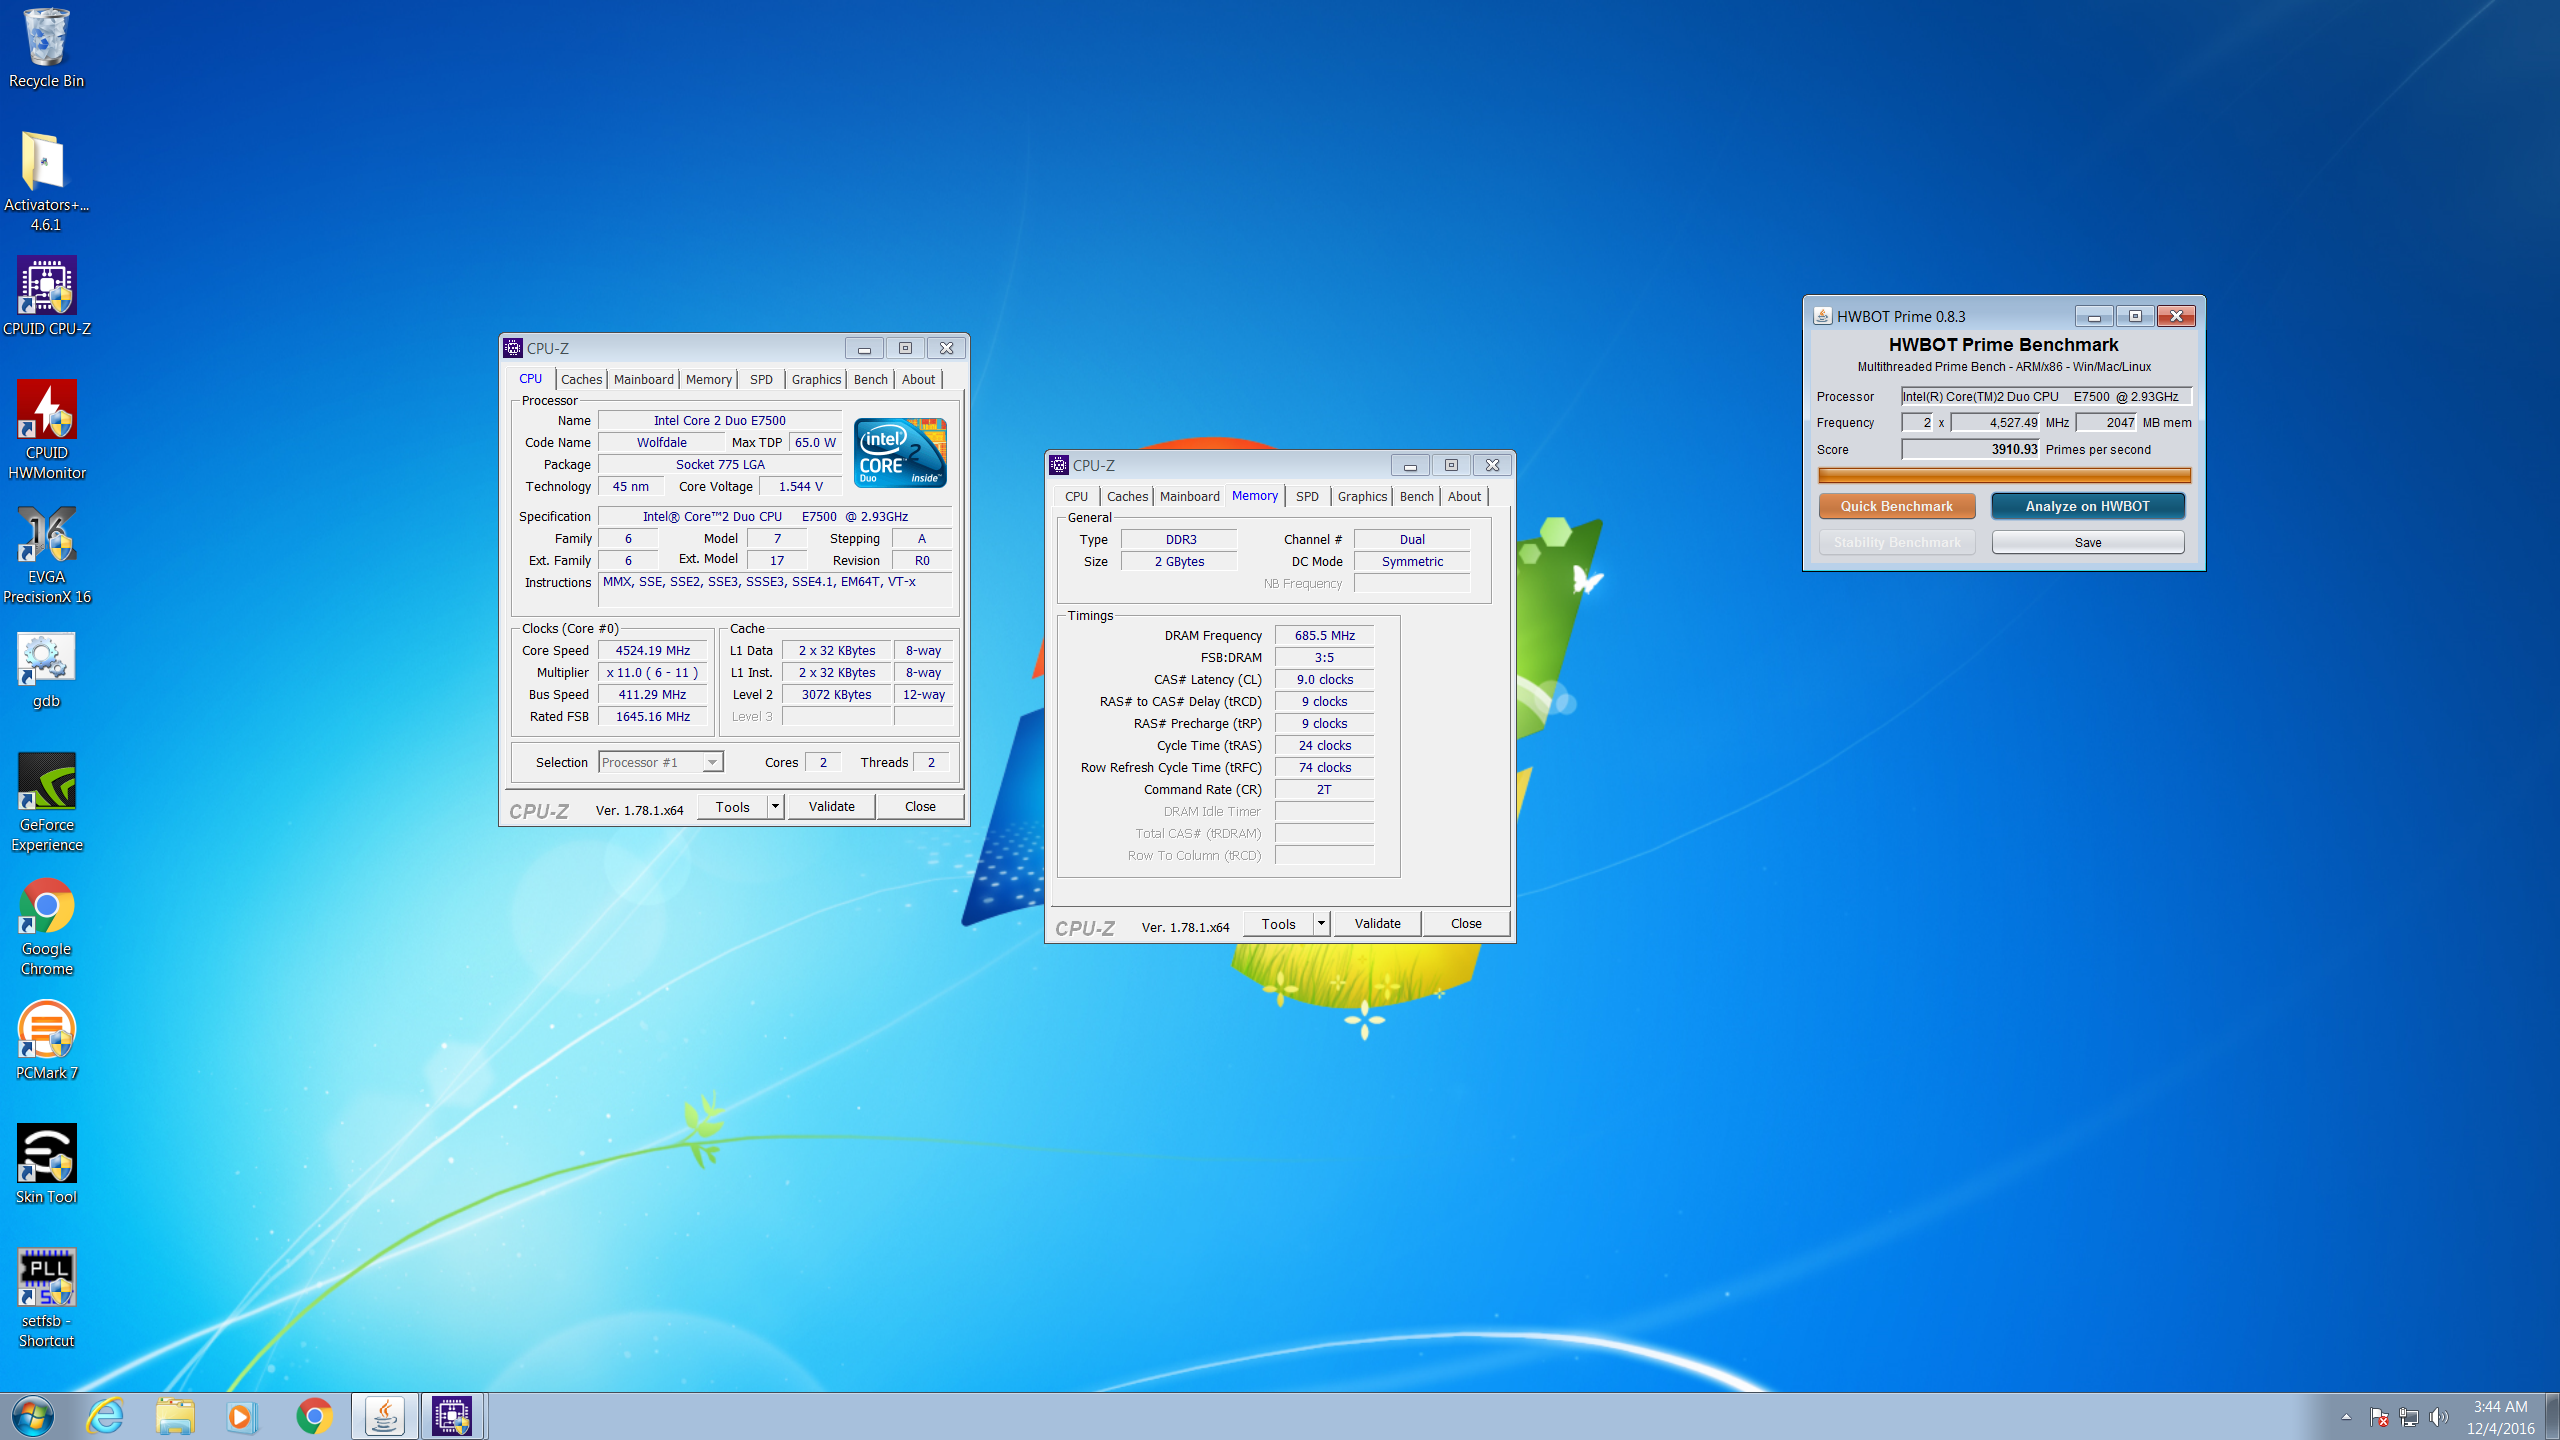Image resolution: width=2560 pixels, height=1440 pixels.
Task: Click HWBOT Processor name field
Action: 2046,397
